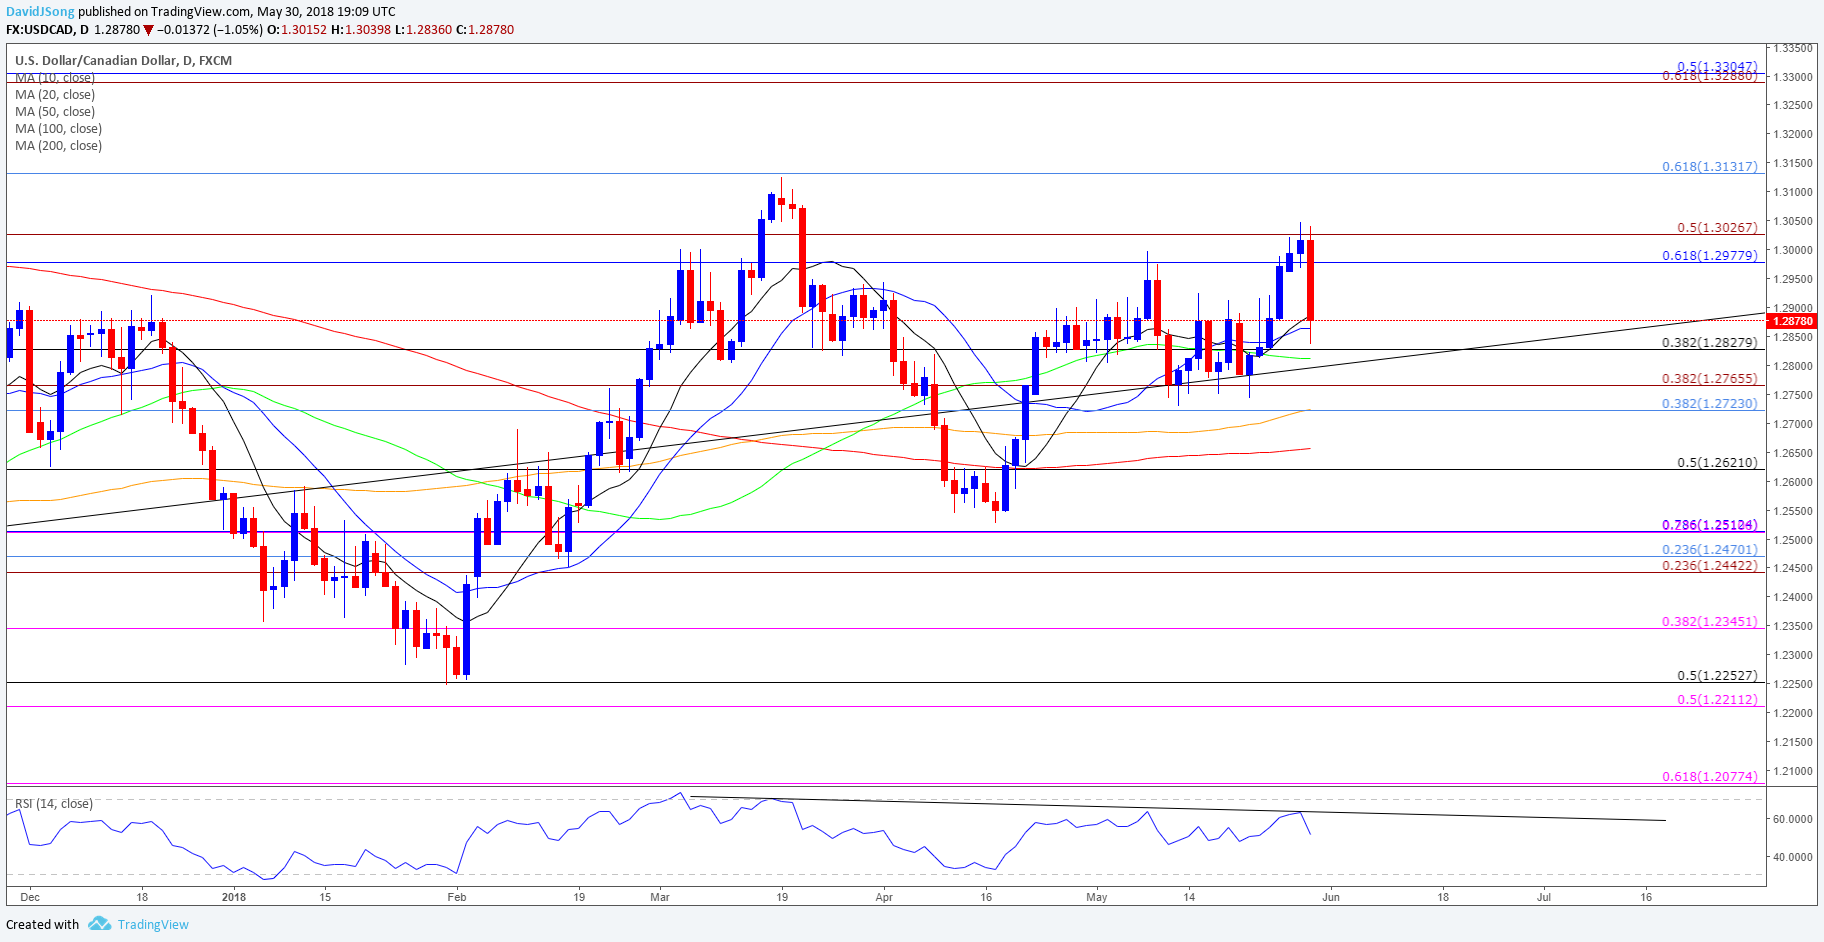
Task: Select the MA (200, close) indicator label
Action: [58, 146]
